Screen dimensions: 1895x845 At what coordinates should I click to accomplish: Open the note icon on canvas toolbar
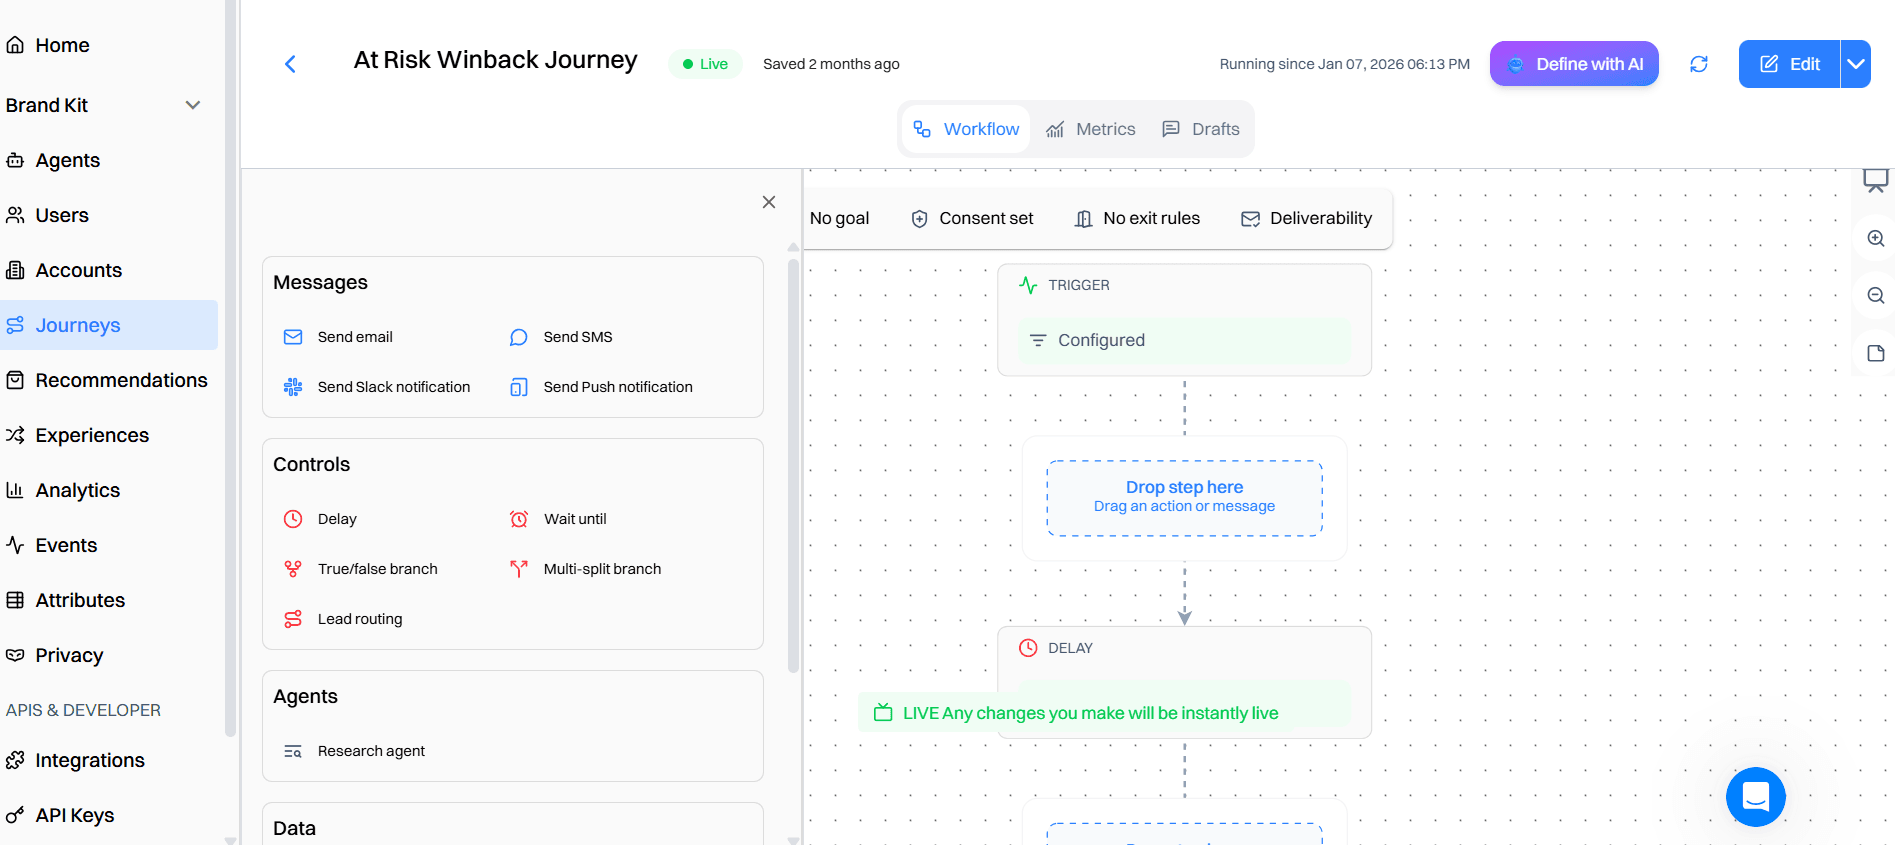coord(1875,353)
